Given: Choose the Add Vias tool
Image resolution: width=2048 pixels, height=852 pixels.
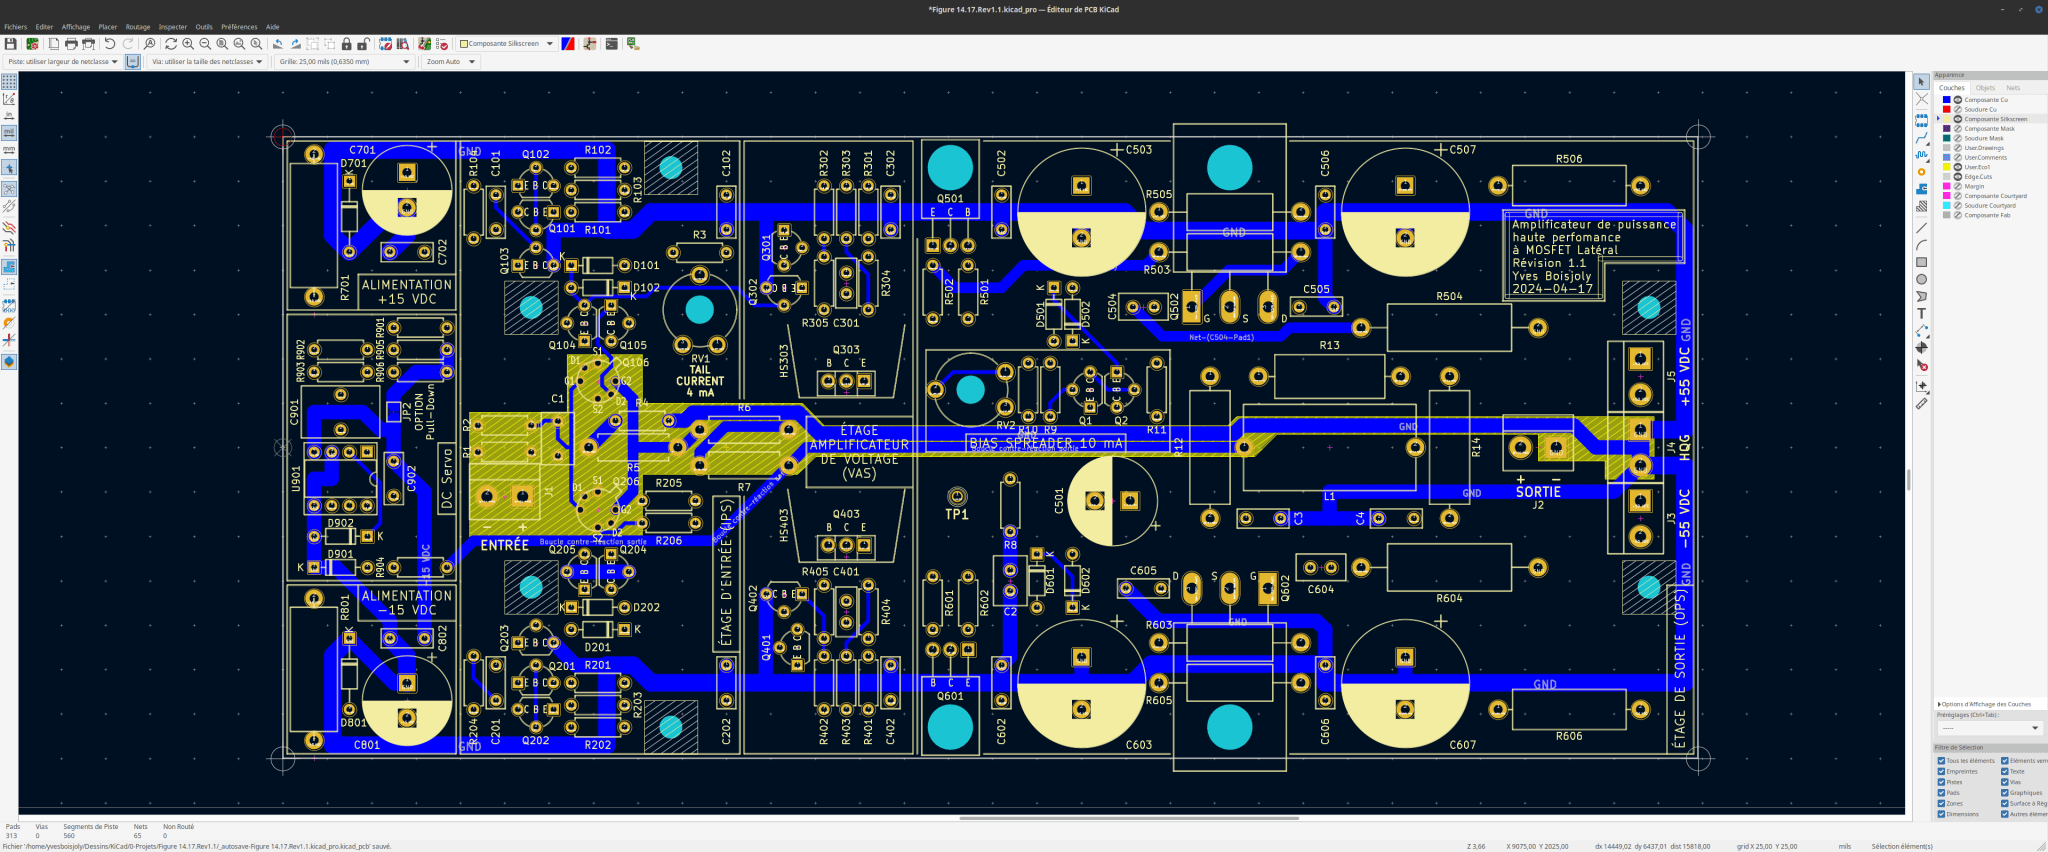Looking at the screenshot, I should click(1921, 172).
